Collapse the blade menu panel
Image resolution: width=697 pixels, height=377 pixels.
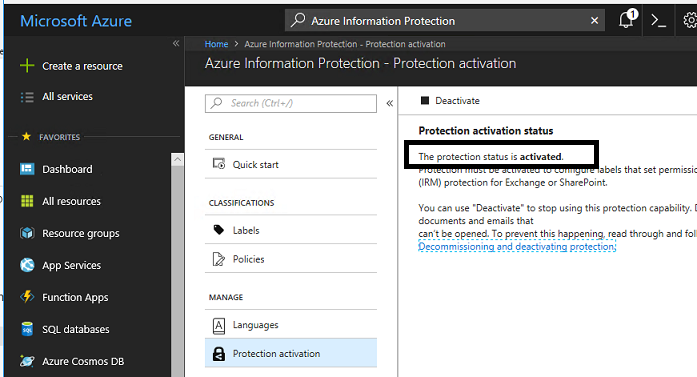pyautogui.click(x=389, y=104)
